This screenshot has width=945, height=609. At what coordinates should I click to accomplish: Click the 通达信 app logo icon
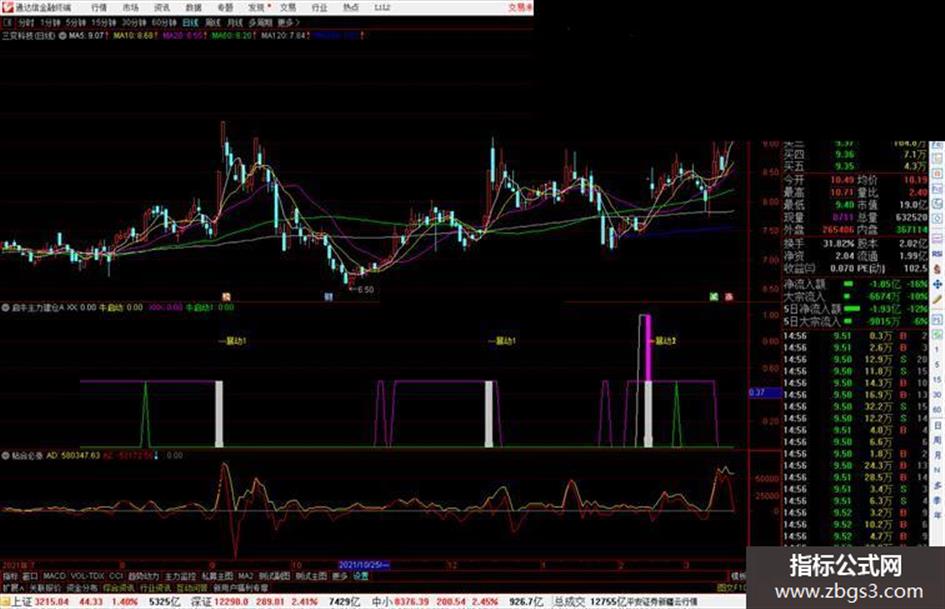tap(7, 7)
